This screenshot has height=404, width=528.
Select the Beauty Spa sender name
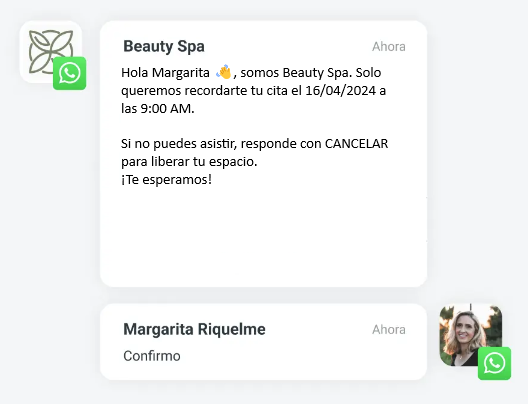[164, 46]
